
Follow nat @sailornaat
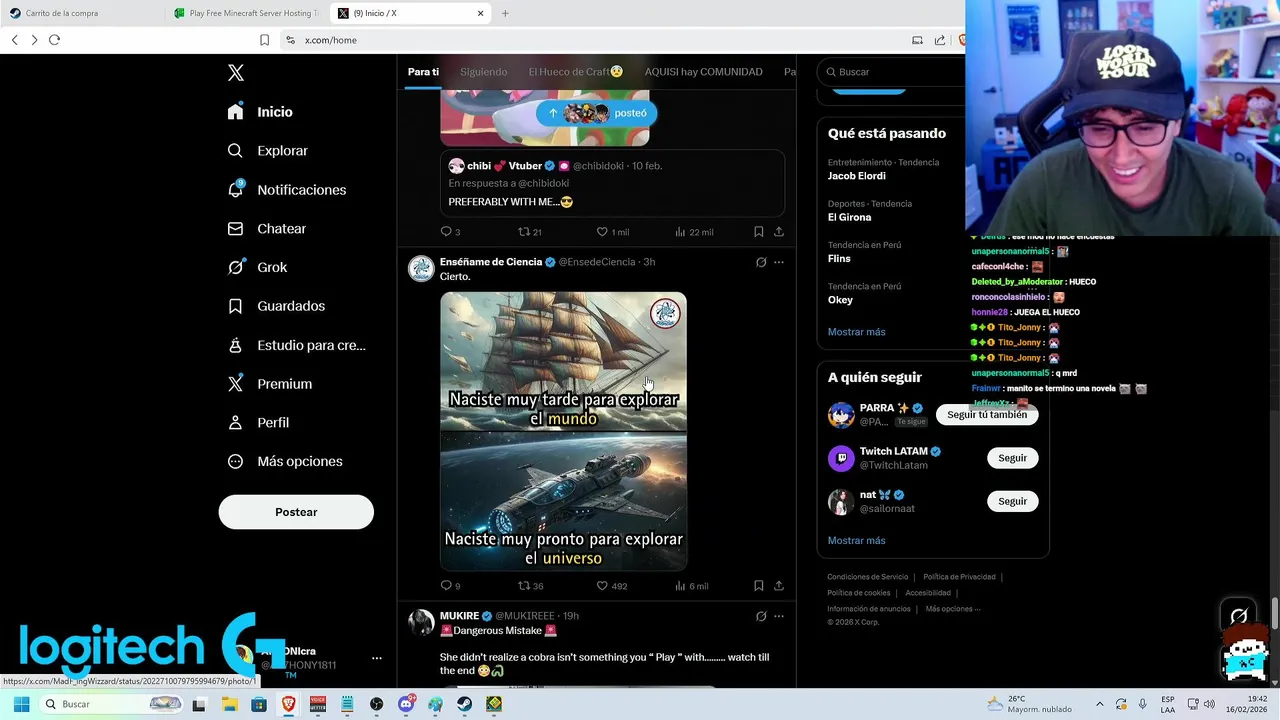point(1012,501)
